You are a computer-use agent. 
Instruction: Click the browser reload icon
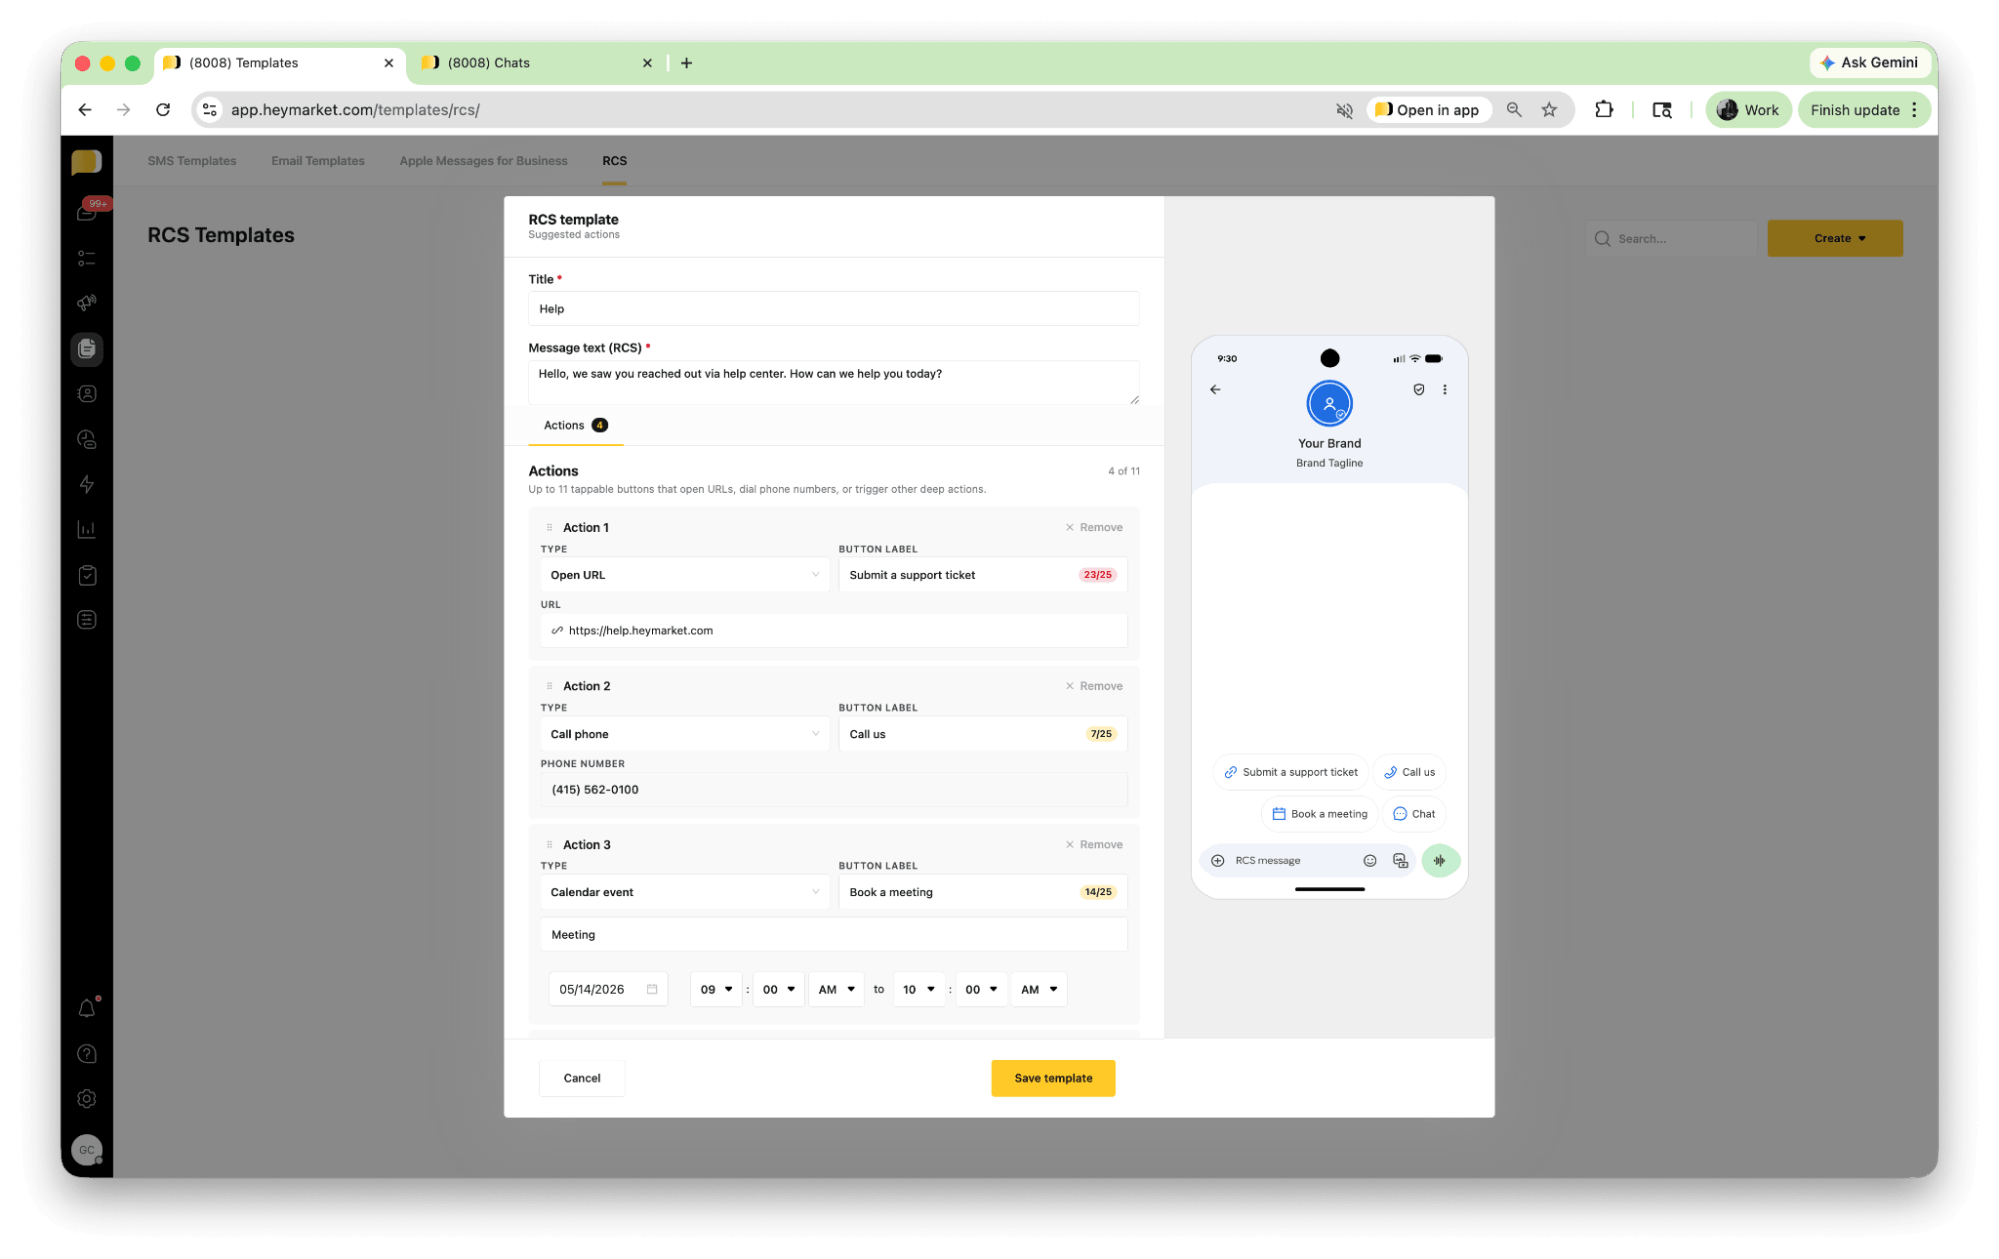coord(163,110)
